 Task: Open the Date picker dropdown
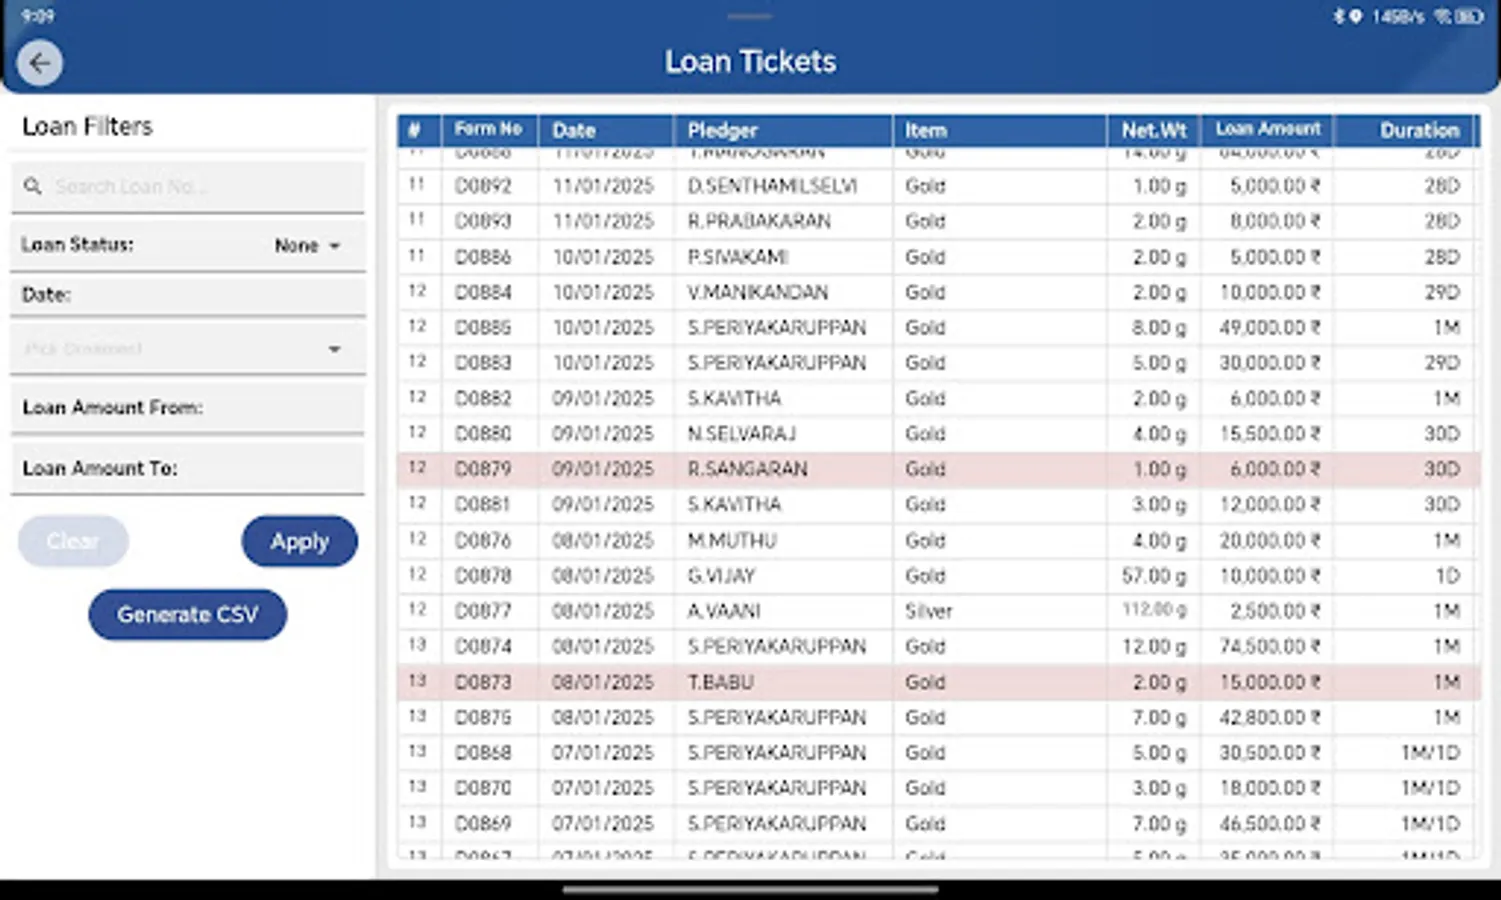coord(187,294)
